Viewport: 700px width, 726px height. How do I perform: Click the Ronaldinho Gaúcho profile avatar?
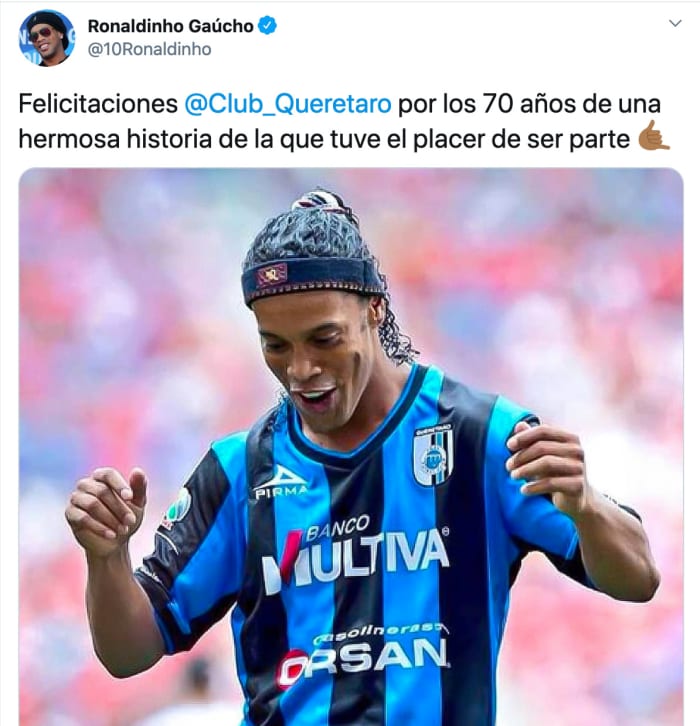[x=47, y=38]
